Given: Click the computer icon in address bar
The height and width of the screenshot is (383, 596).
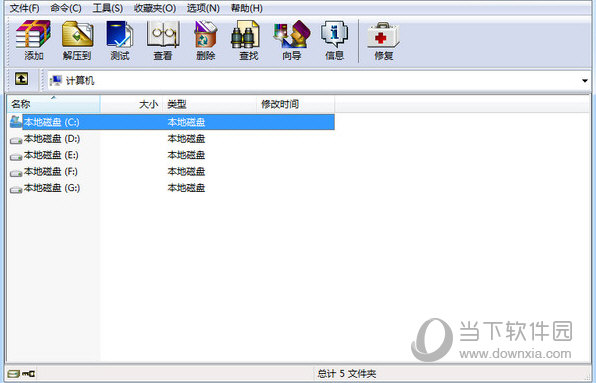Looking at the screenshot, I should click(55, 80).
